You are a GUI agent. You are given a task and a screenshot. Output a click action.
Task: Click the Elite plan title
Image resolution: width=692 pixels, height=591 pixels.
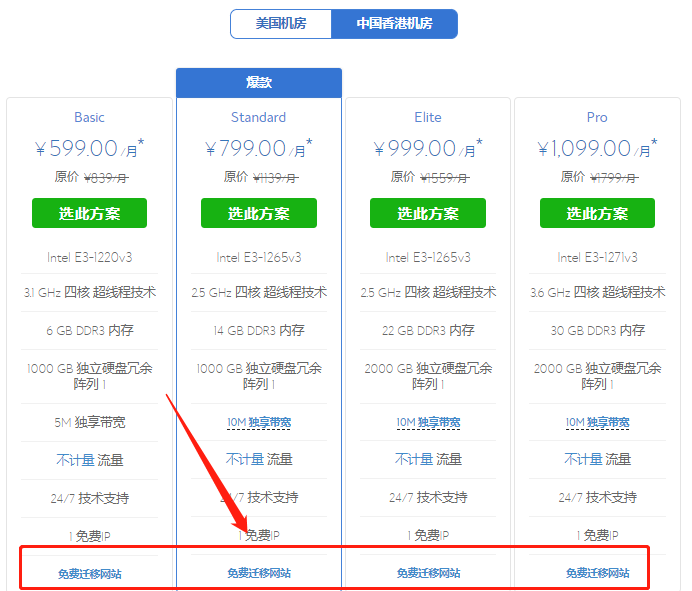pos(428,117)
